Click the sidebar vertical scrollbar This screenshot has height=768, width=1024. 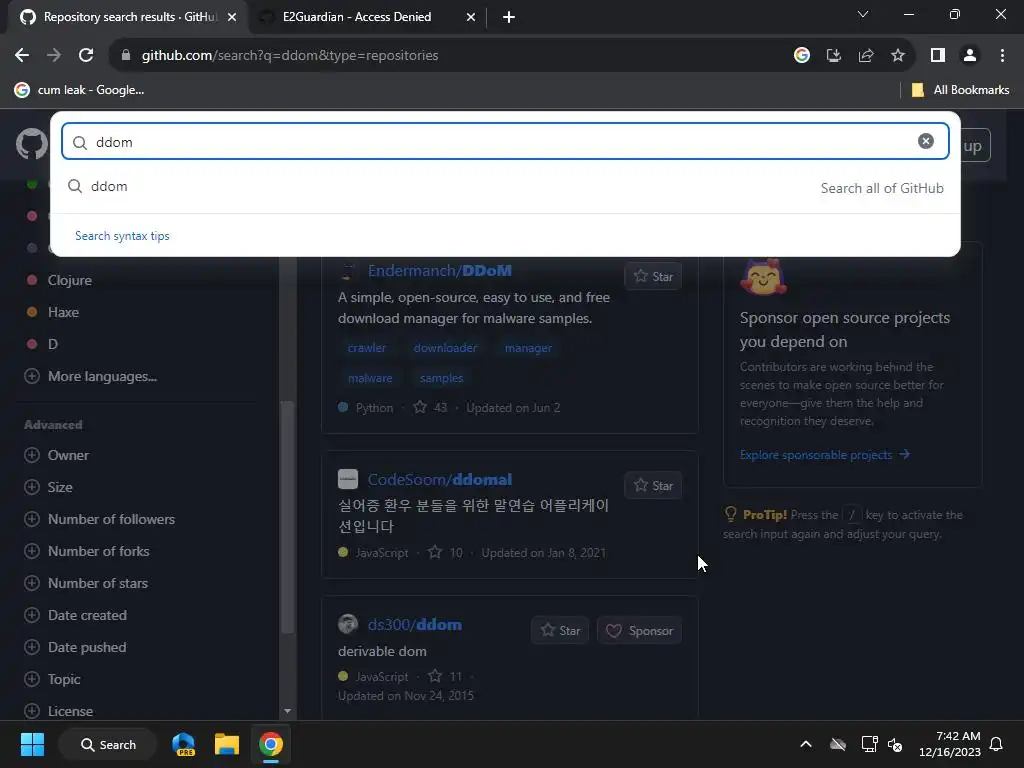[x=287, y=516]
